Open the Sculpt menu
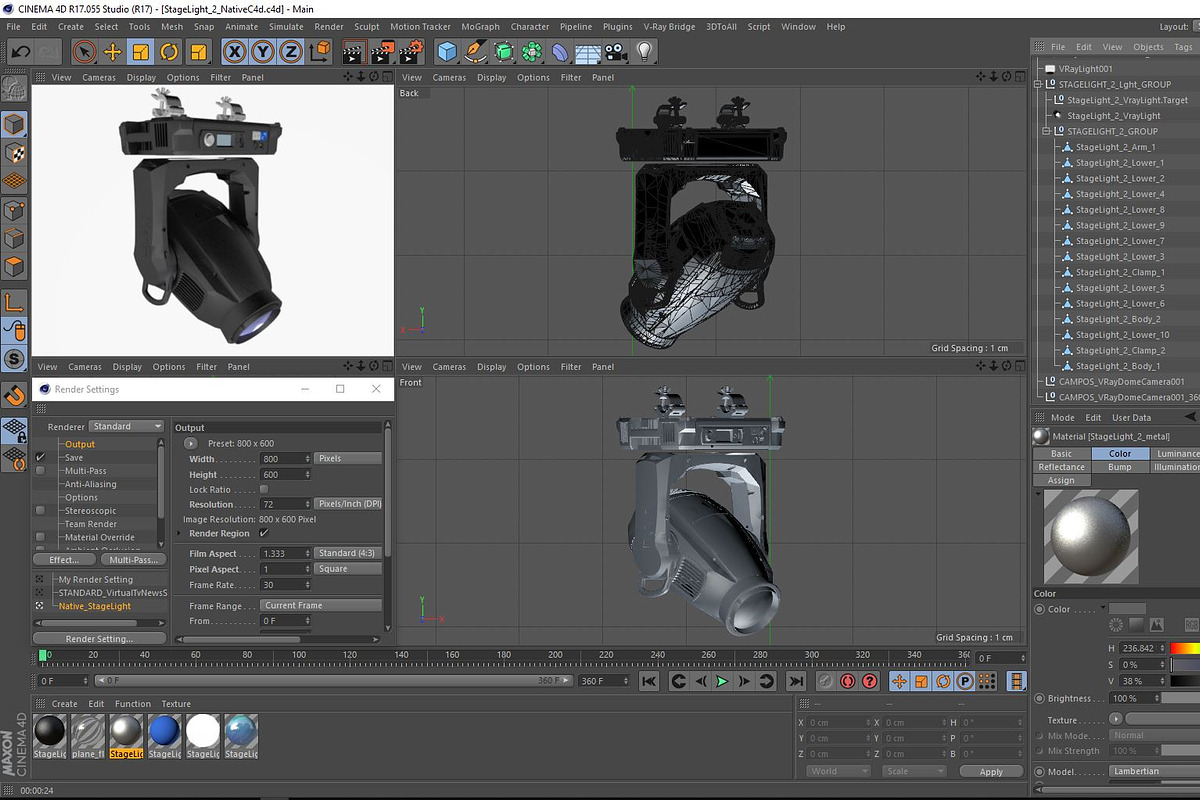 coord(367,27)
